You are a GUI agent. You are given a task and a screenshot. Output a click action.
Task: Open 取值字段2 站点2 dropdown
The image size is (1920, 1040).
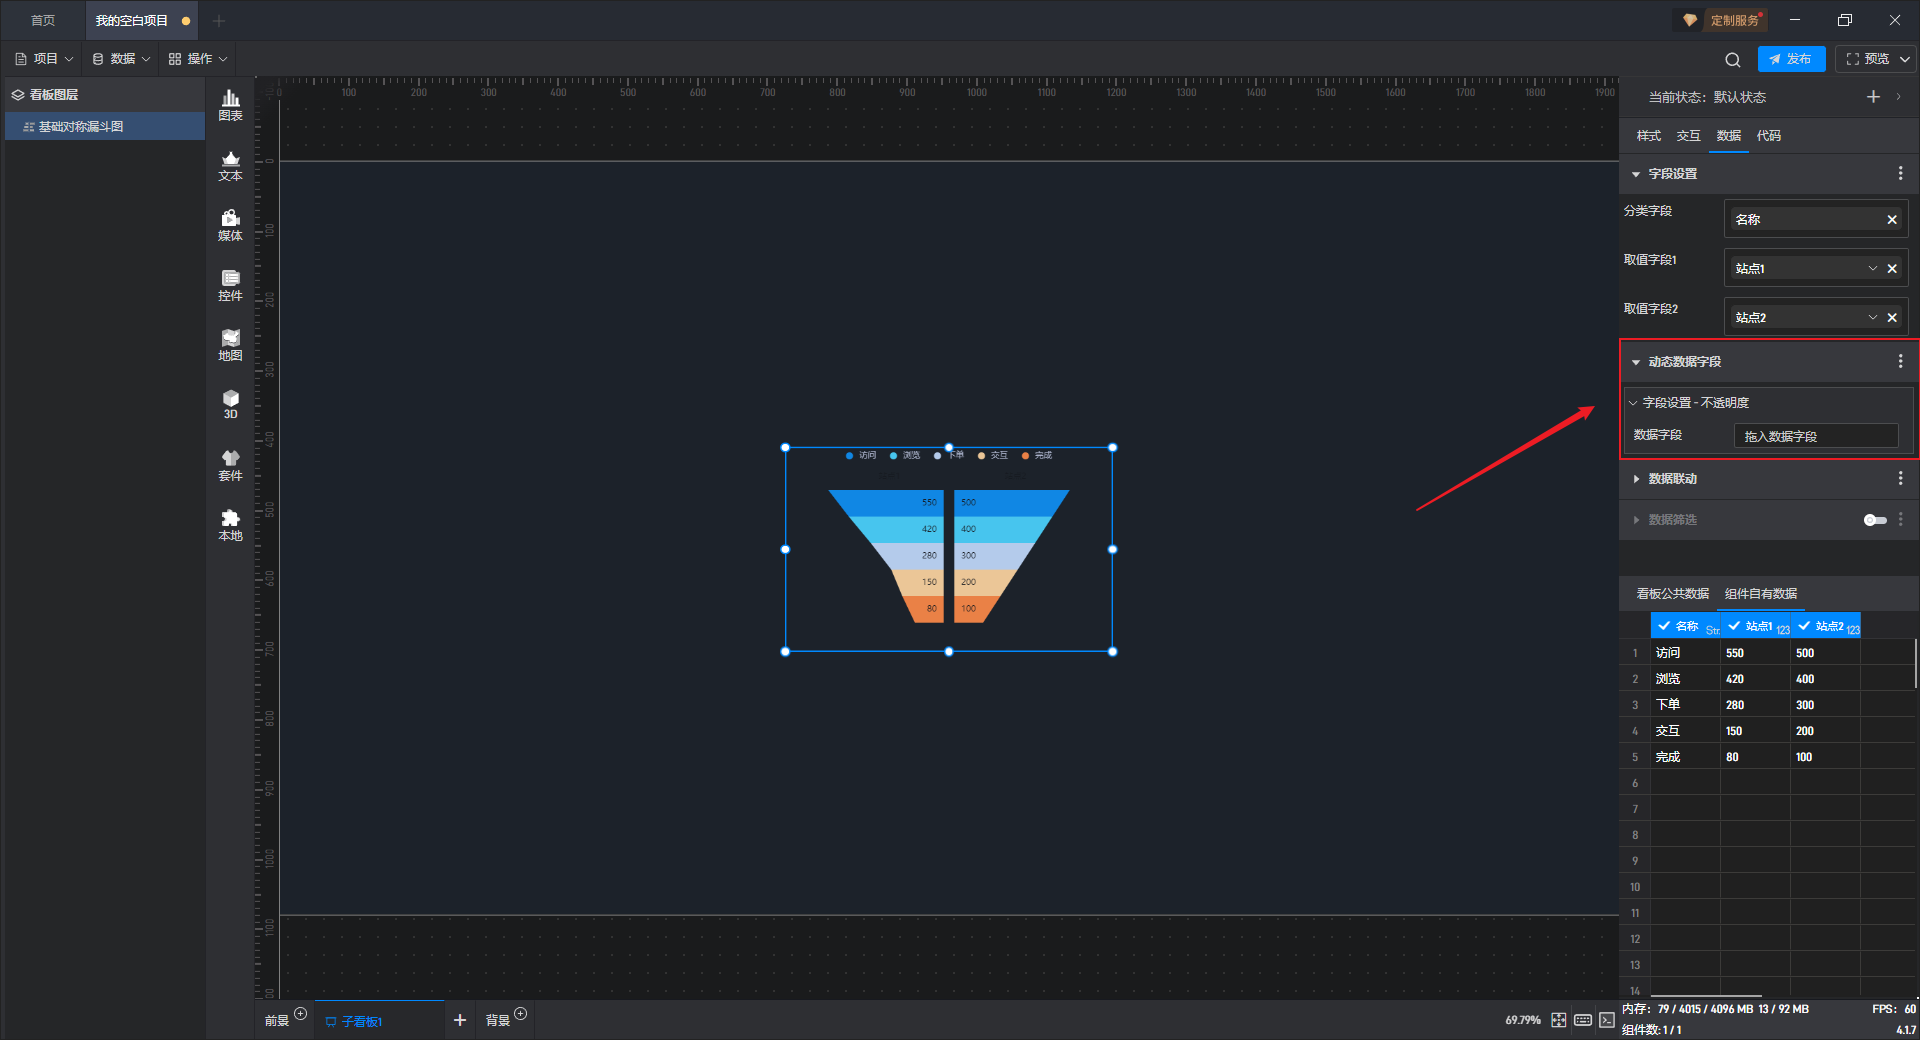point(1873,317)
